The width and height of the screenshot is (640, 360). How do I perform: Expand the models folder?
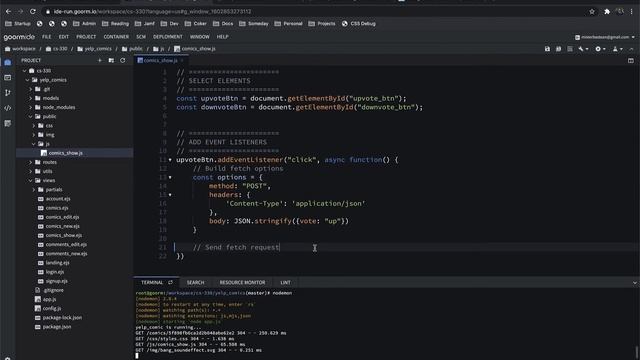[31, 98]
